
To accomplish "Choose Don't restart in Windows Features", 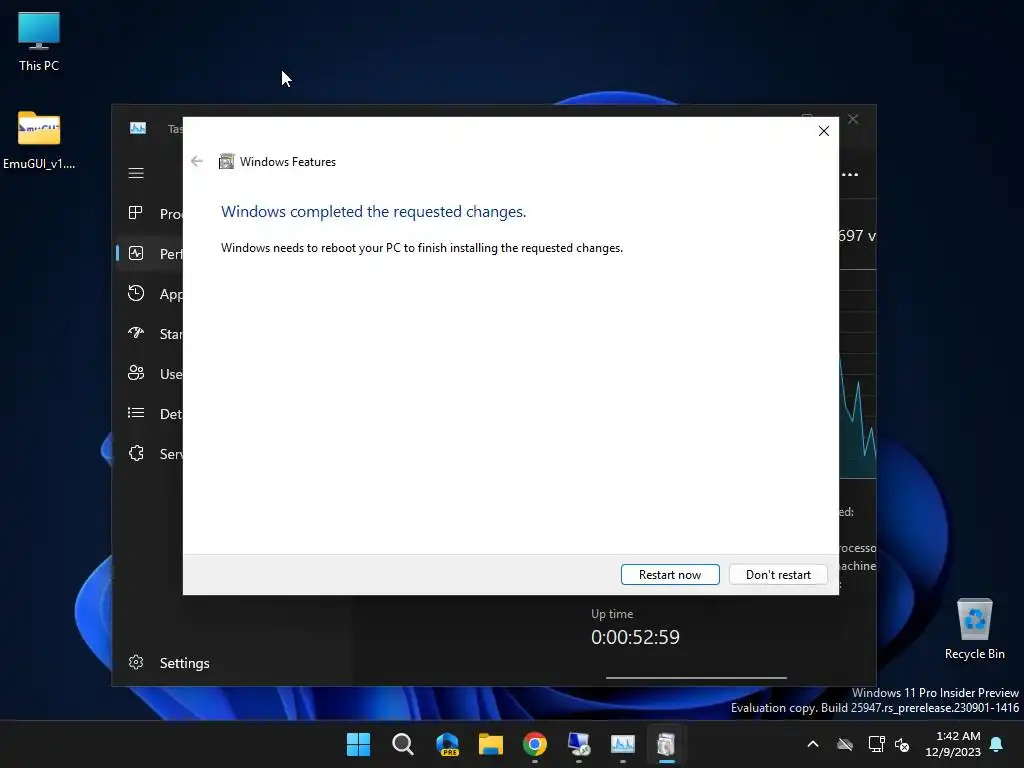I will tap(778, 575).
